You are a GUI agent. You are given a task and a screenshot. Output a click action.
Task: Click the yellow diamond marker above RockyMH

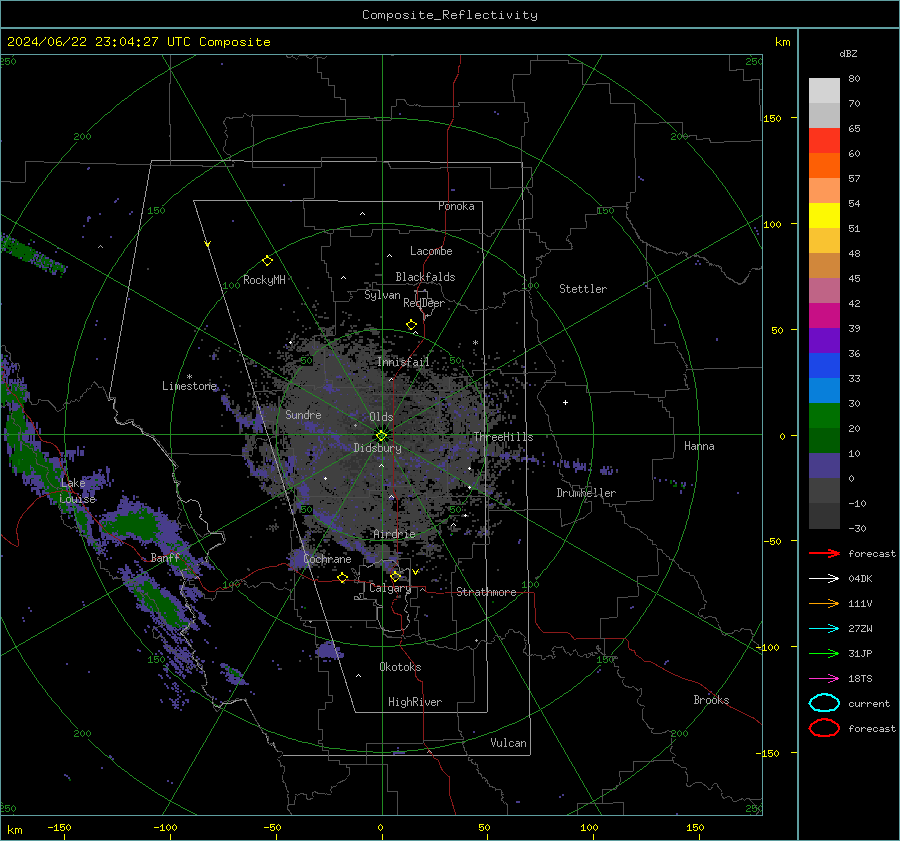[x=267, y=261]
